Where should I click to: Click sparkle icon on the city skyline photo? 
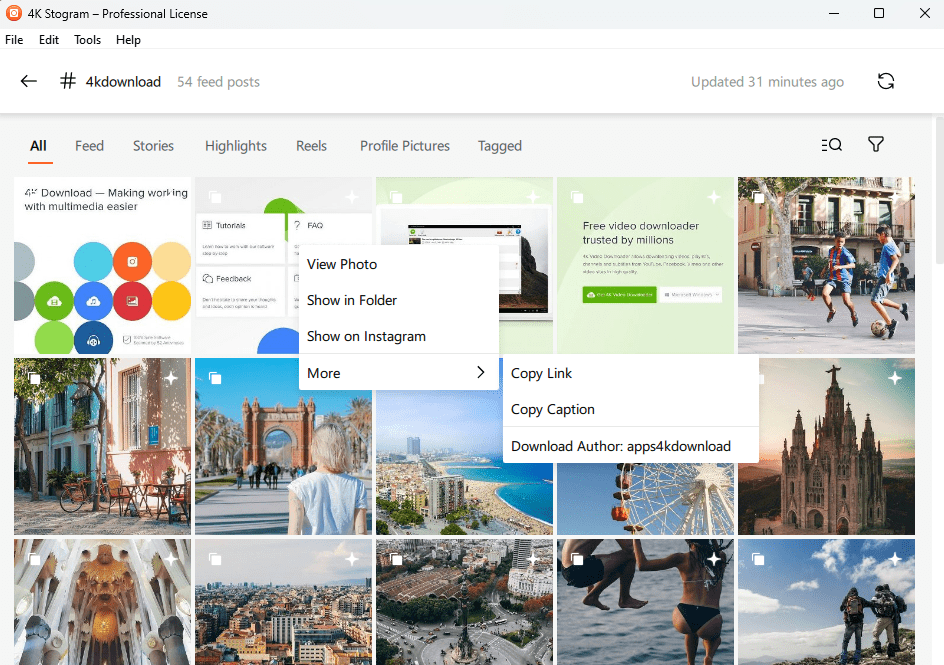352,560
